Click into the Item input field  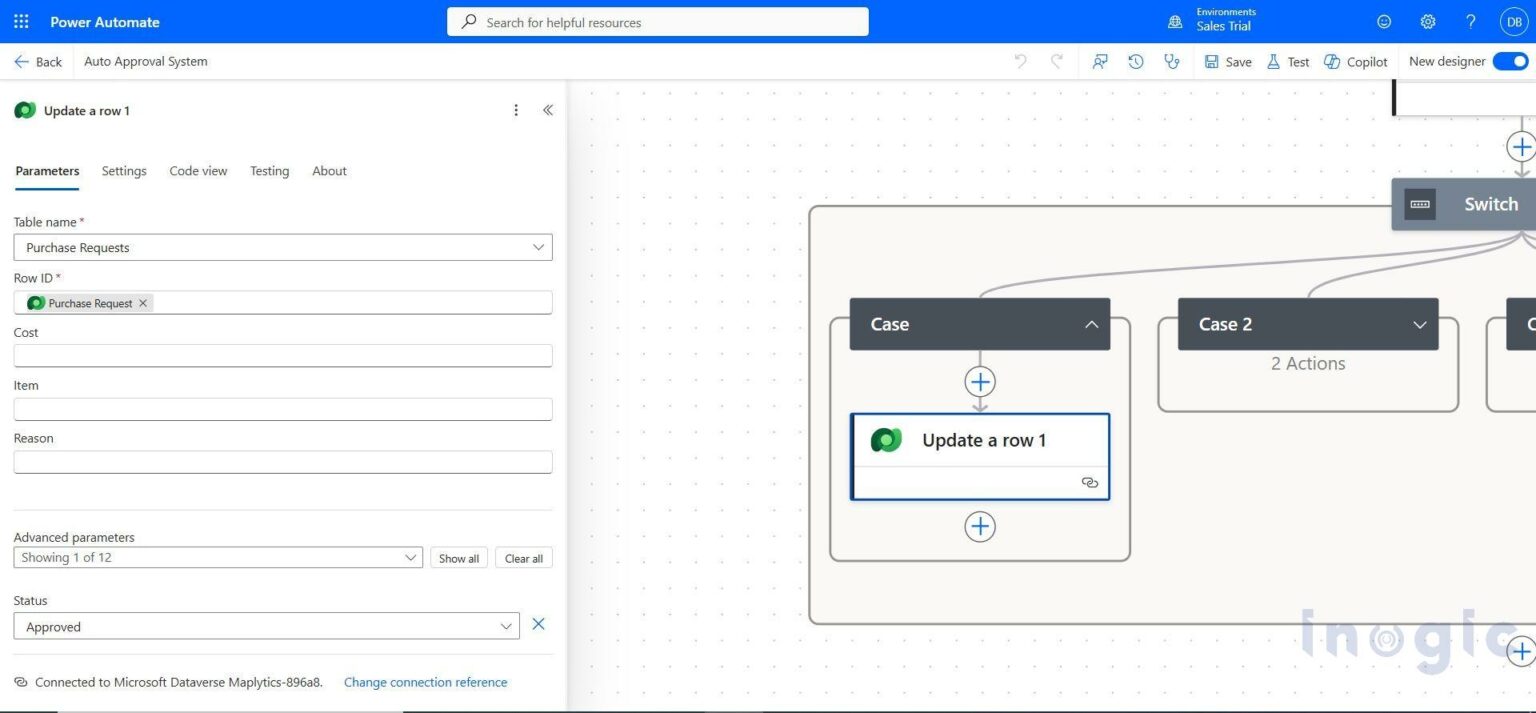(283, 409)
